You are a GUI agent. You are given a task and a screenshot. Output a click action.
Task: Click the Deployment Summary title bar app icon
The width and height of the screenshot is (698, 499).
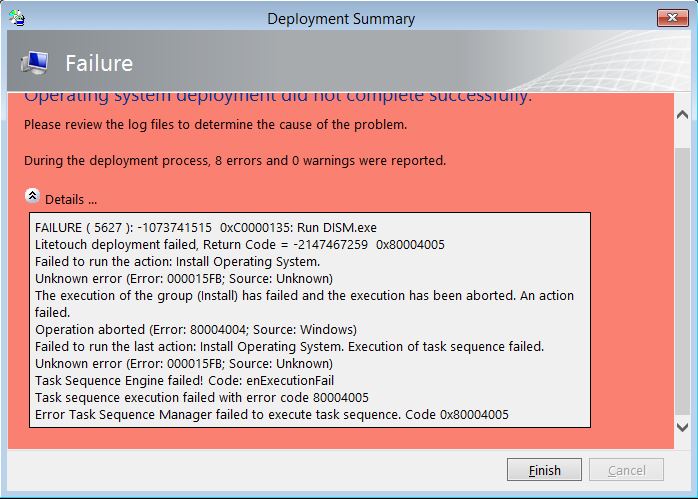click(x=17, y=18)
